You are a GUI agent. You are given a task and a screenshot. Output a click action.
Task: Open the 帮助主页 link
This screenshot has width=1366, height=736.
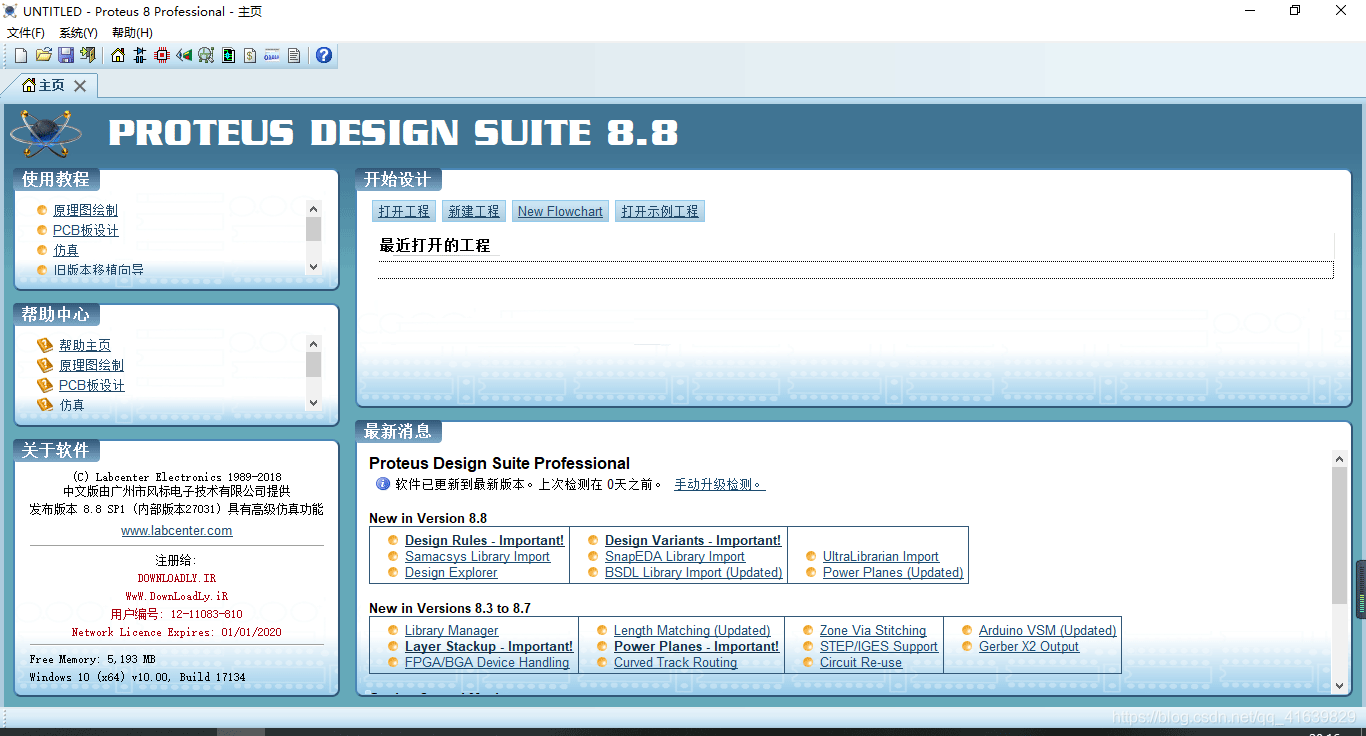click(85, 345)
